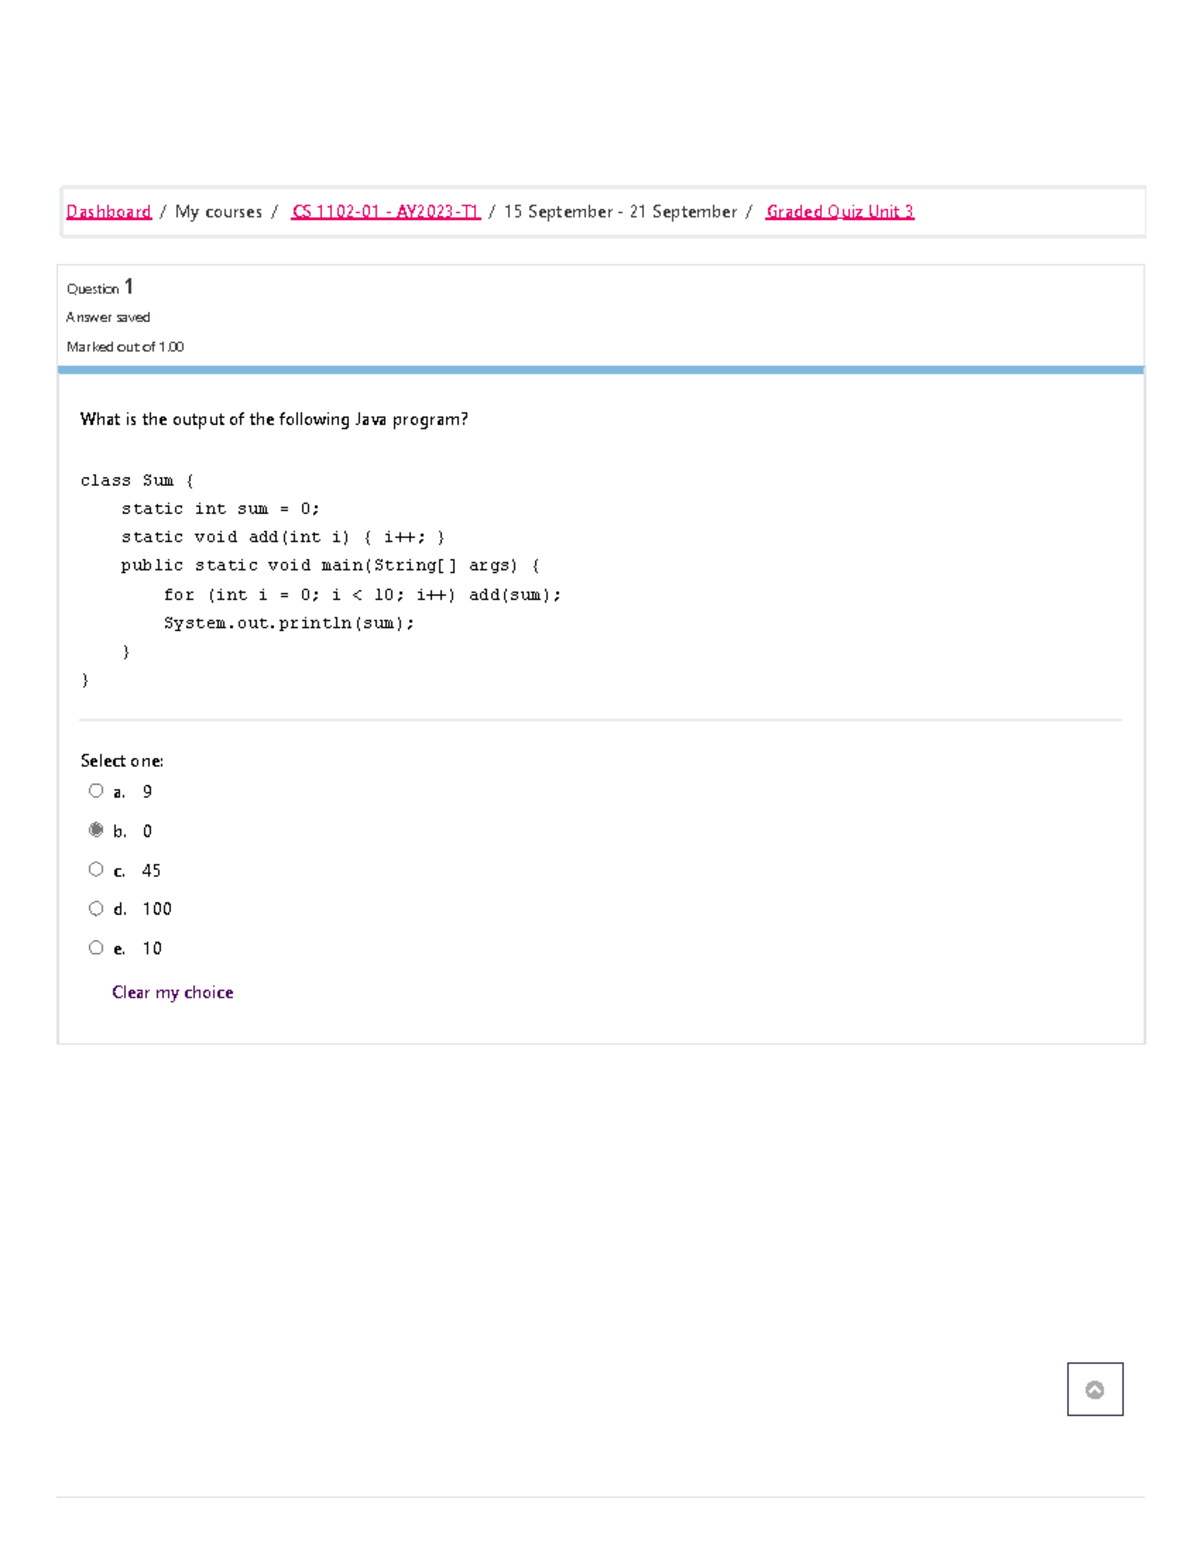Pick radio option d with value 100
Screen dimensions: 1200x1553
96,908
